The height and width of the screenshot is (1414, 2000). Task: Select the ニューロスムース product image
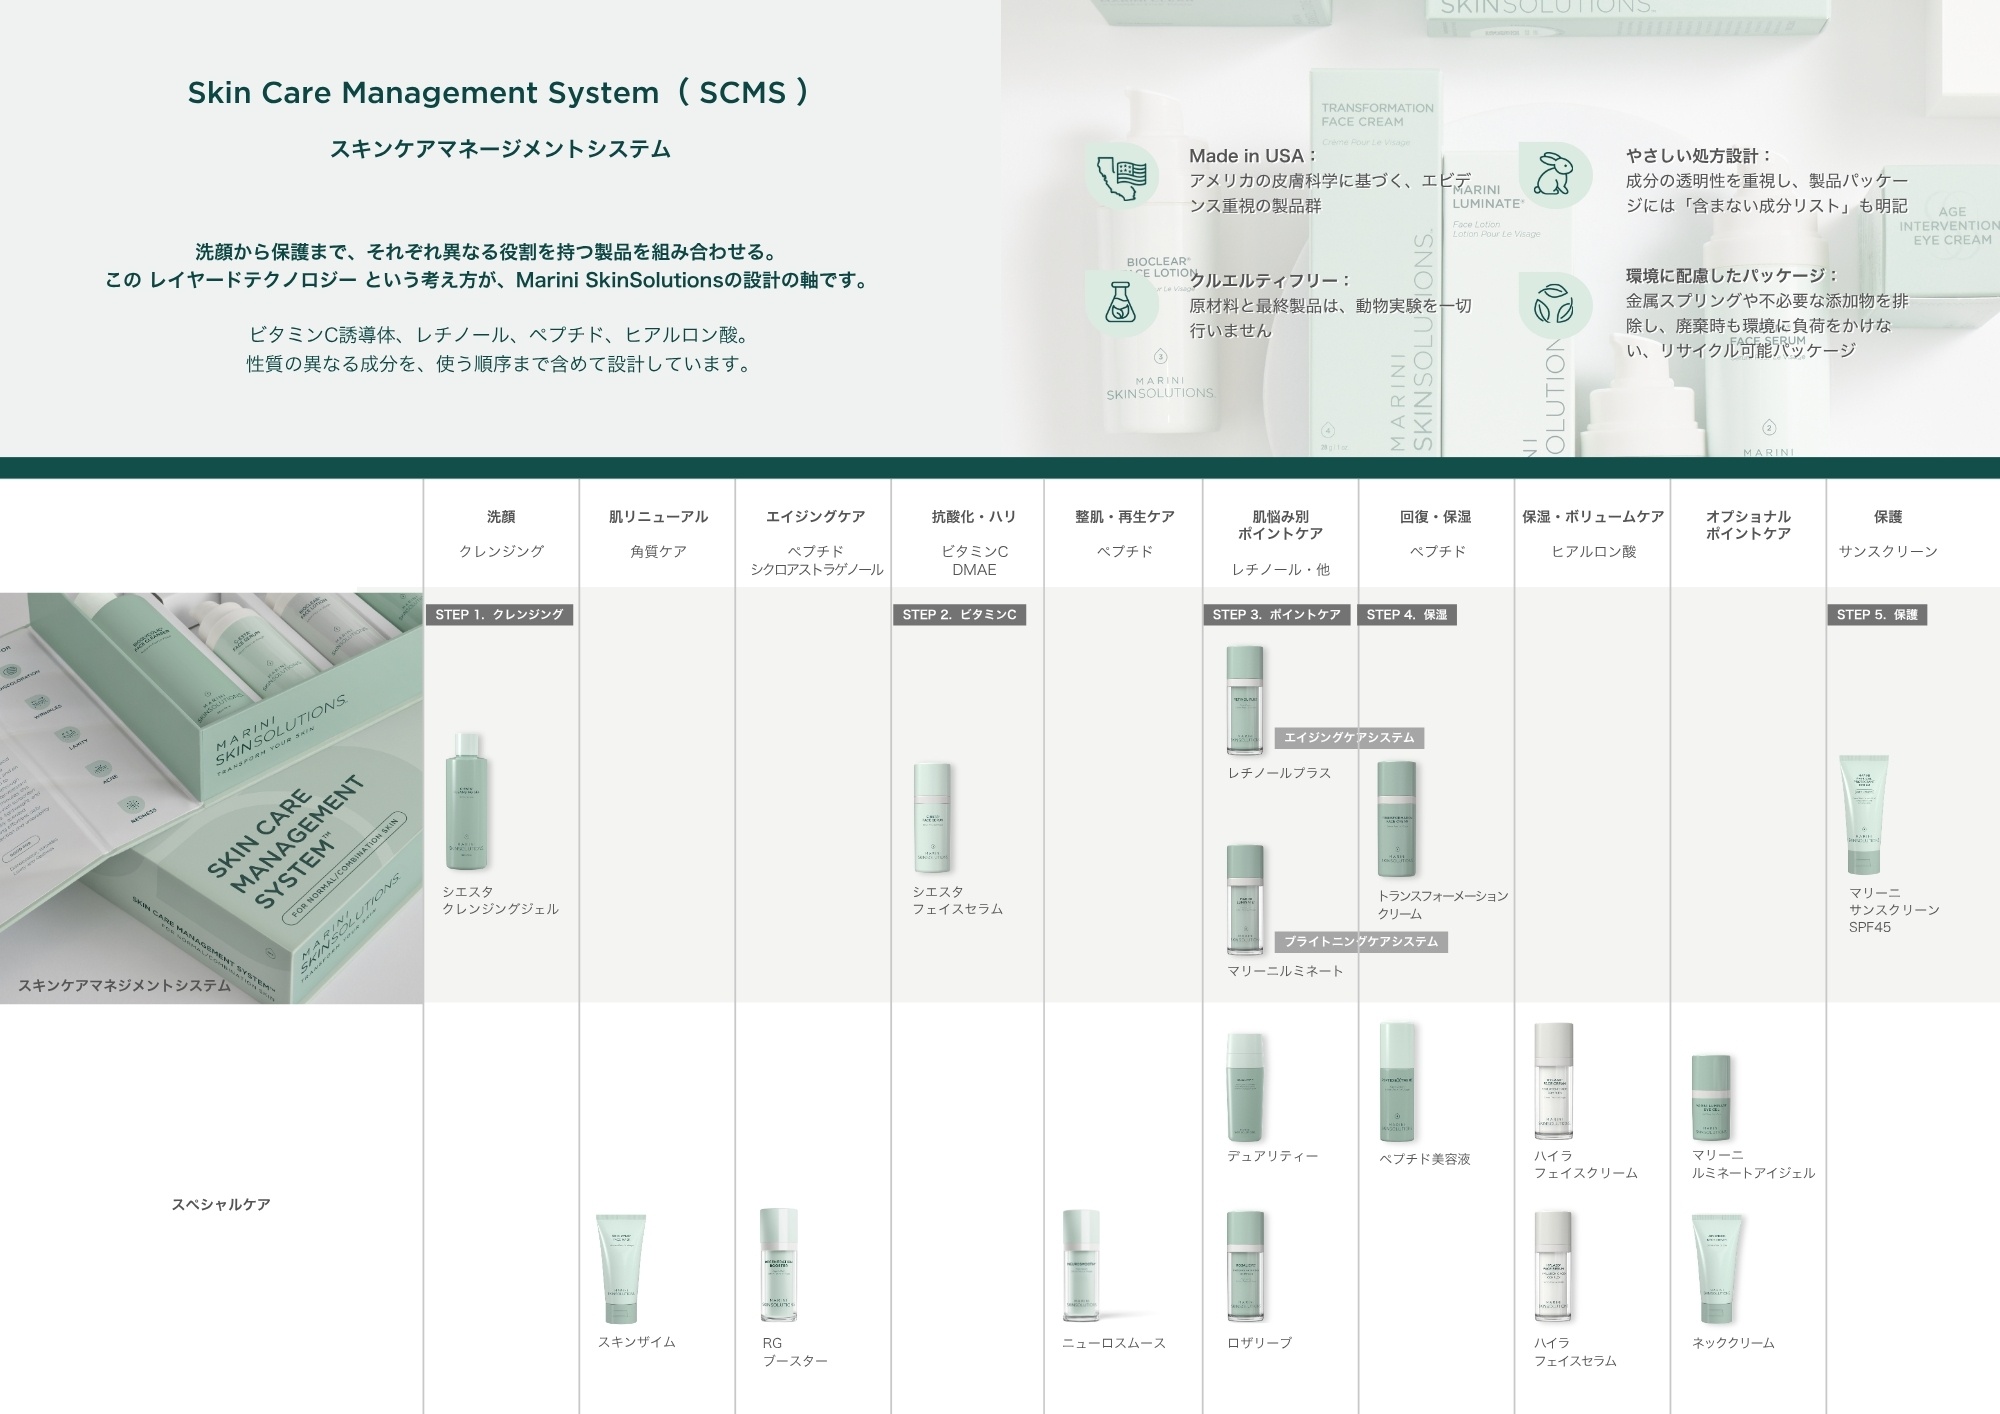[1081, 1265]
